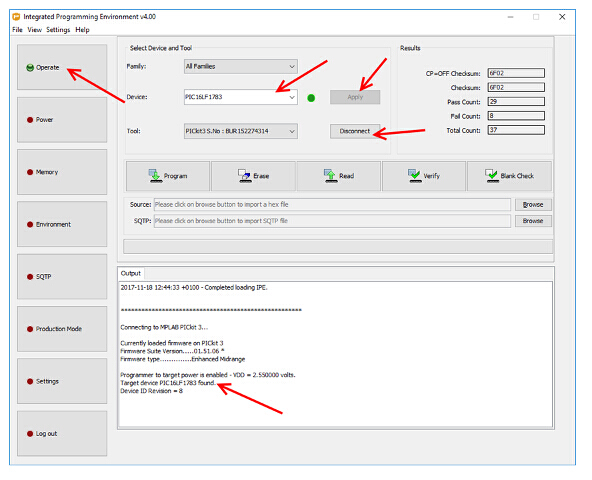Select the Operate side panel button

coord(62,67)
